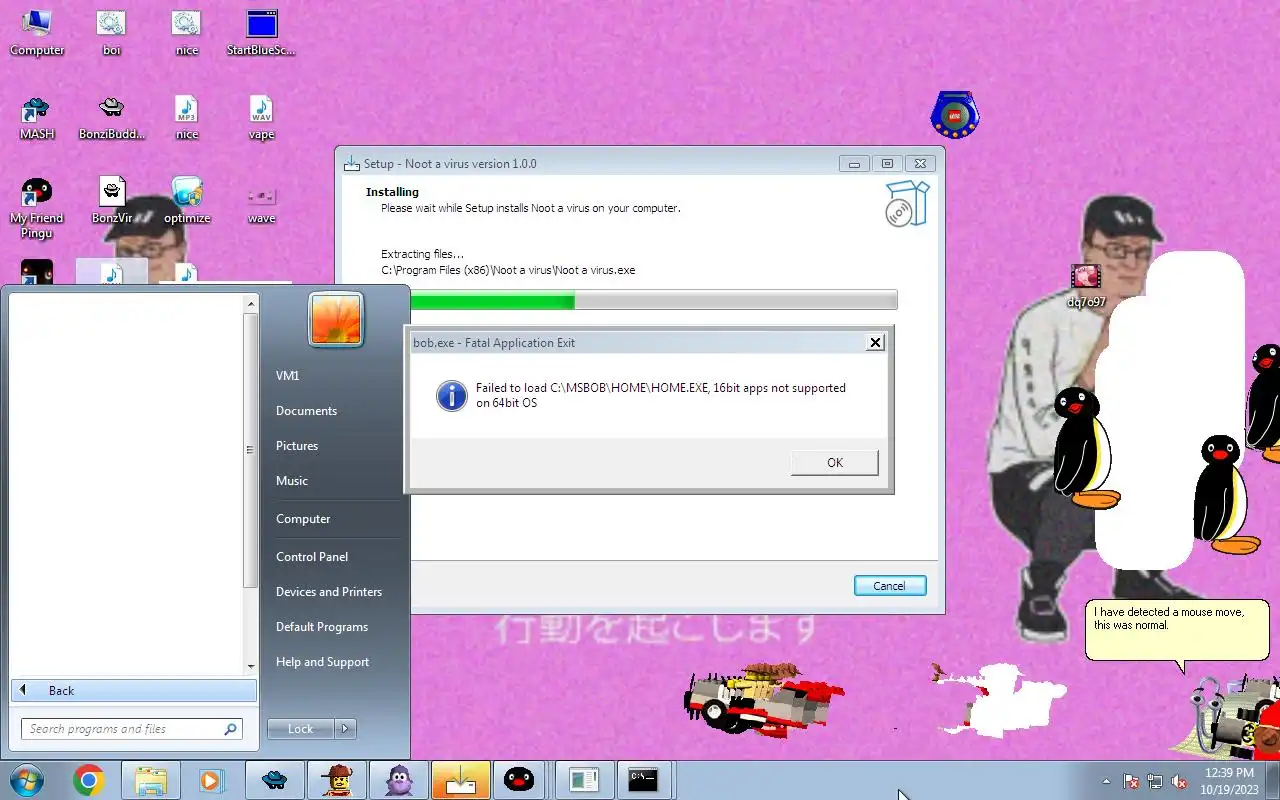Viewport: 1280px width, 800px height.
Task: Open Google Chrome from the taskbar
Action: [x=88, y=780]
